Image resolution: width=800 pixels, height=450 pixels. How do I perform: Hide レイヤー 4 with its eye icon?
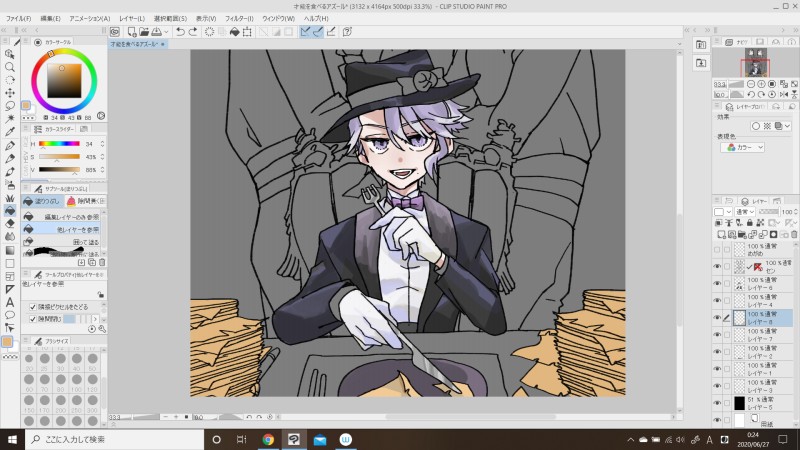pyautogui.click(x=717, y=301)
